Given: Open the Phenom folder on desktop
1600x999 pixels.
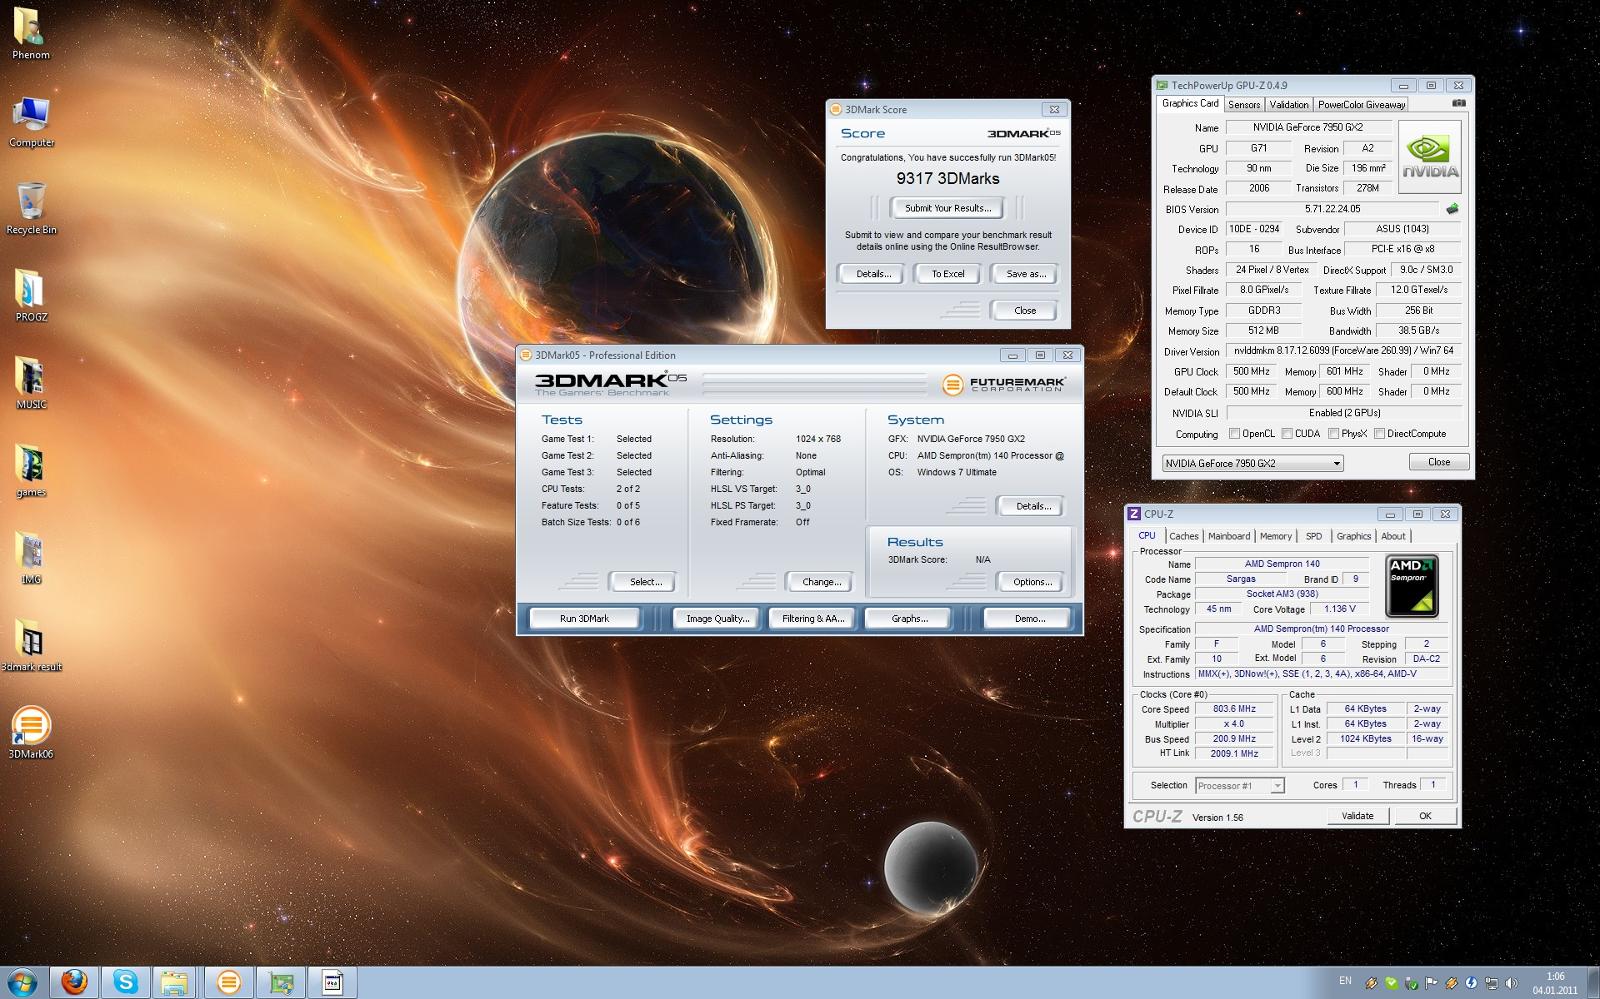Looking at the screenshot, I should click(30, 33).
